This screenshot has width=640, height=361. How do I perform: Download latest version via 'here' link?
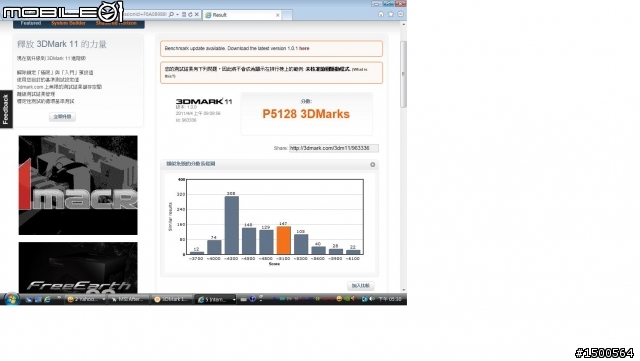(304, 49)
